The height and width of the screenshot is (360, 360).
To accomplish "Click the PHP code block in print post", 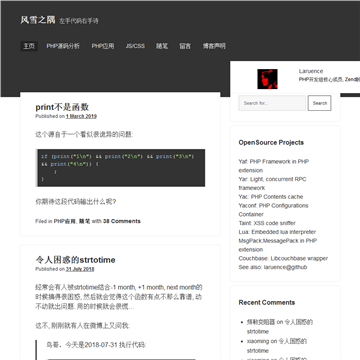I will [120, 168].
